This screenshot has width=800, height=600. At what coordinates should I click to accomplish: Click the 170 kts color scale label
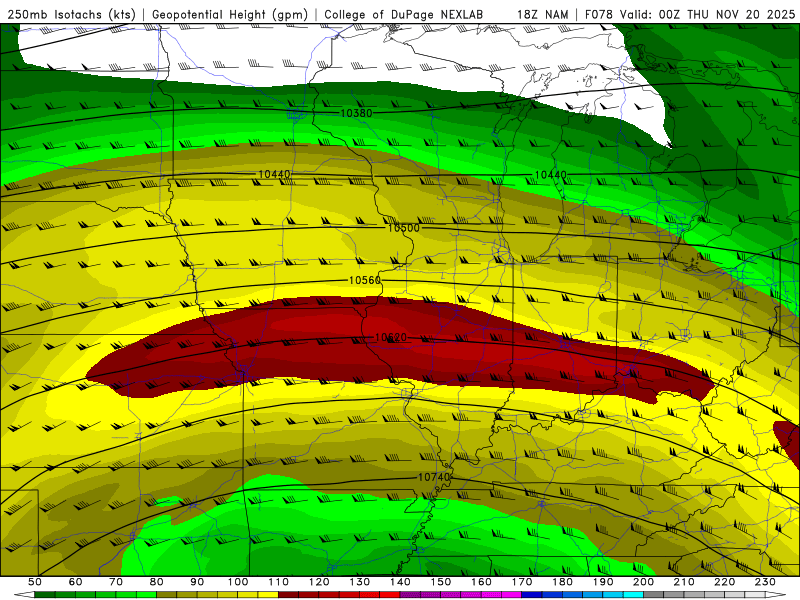(522, 582)
